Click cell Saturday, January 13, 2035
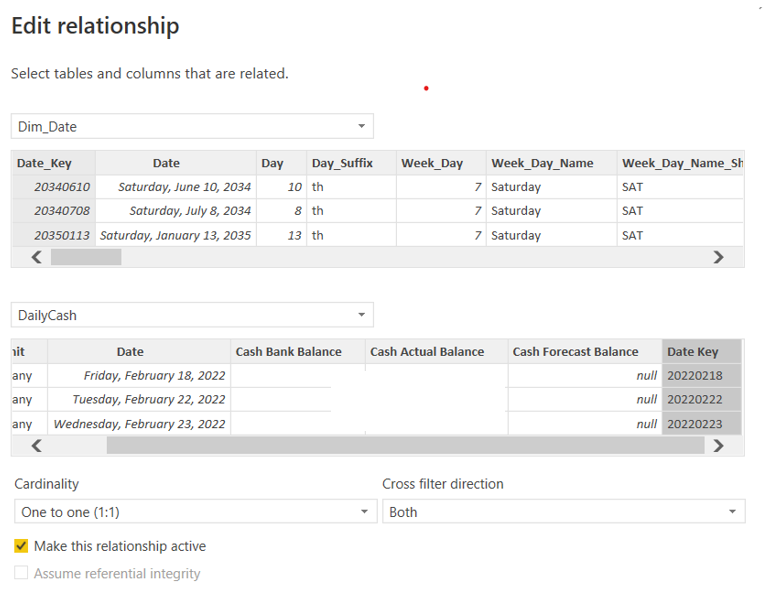Viewport: 768px width, 593px height. tap(176, 235)
